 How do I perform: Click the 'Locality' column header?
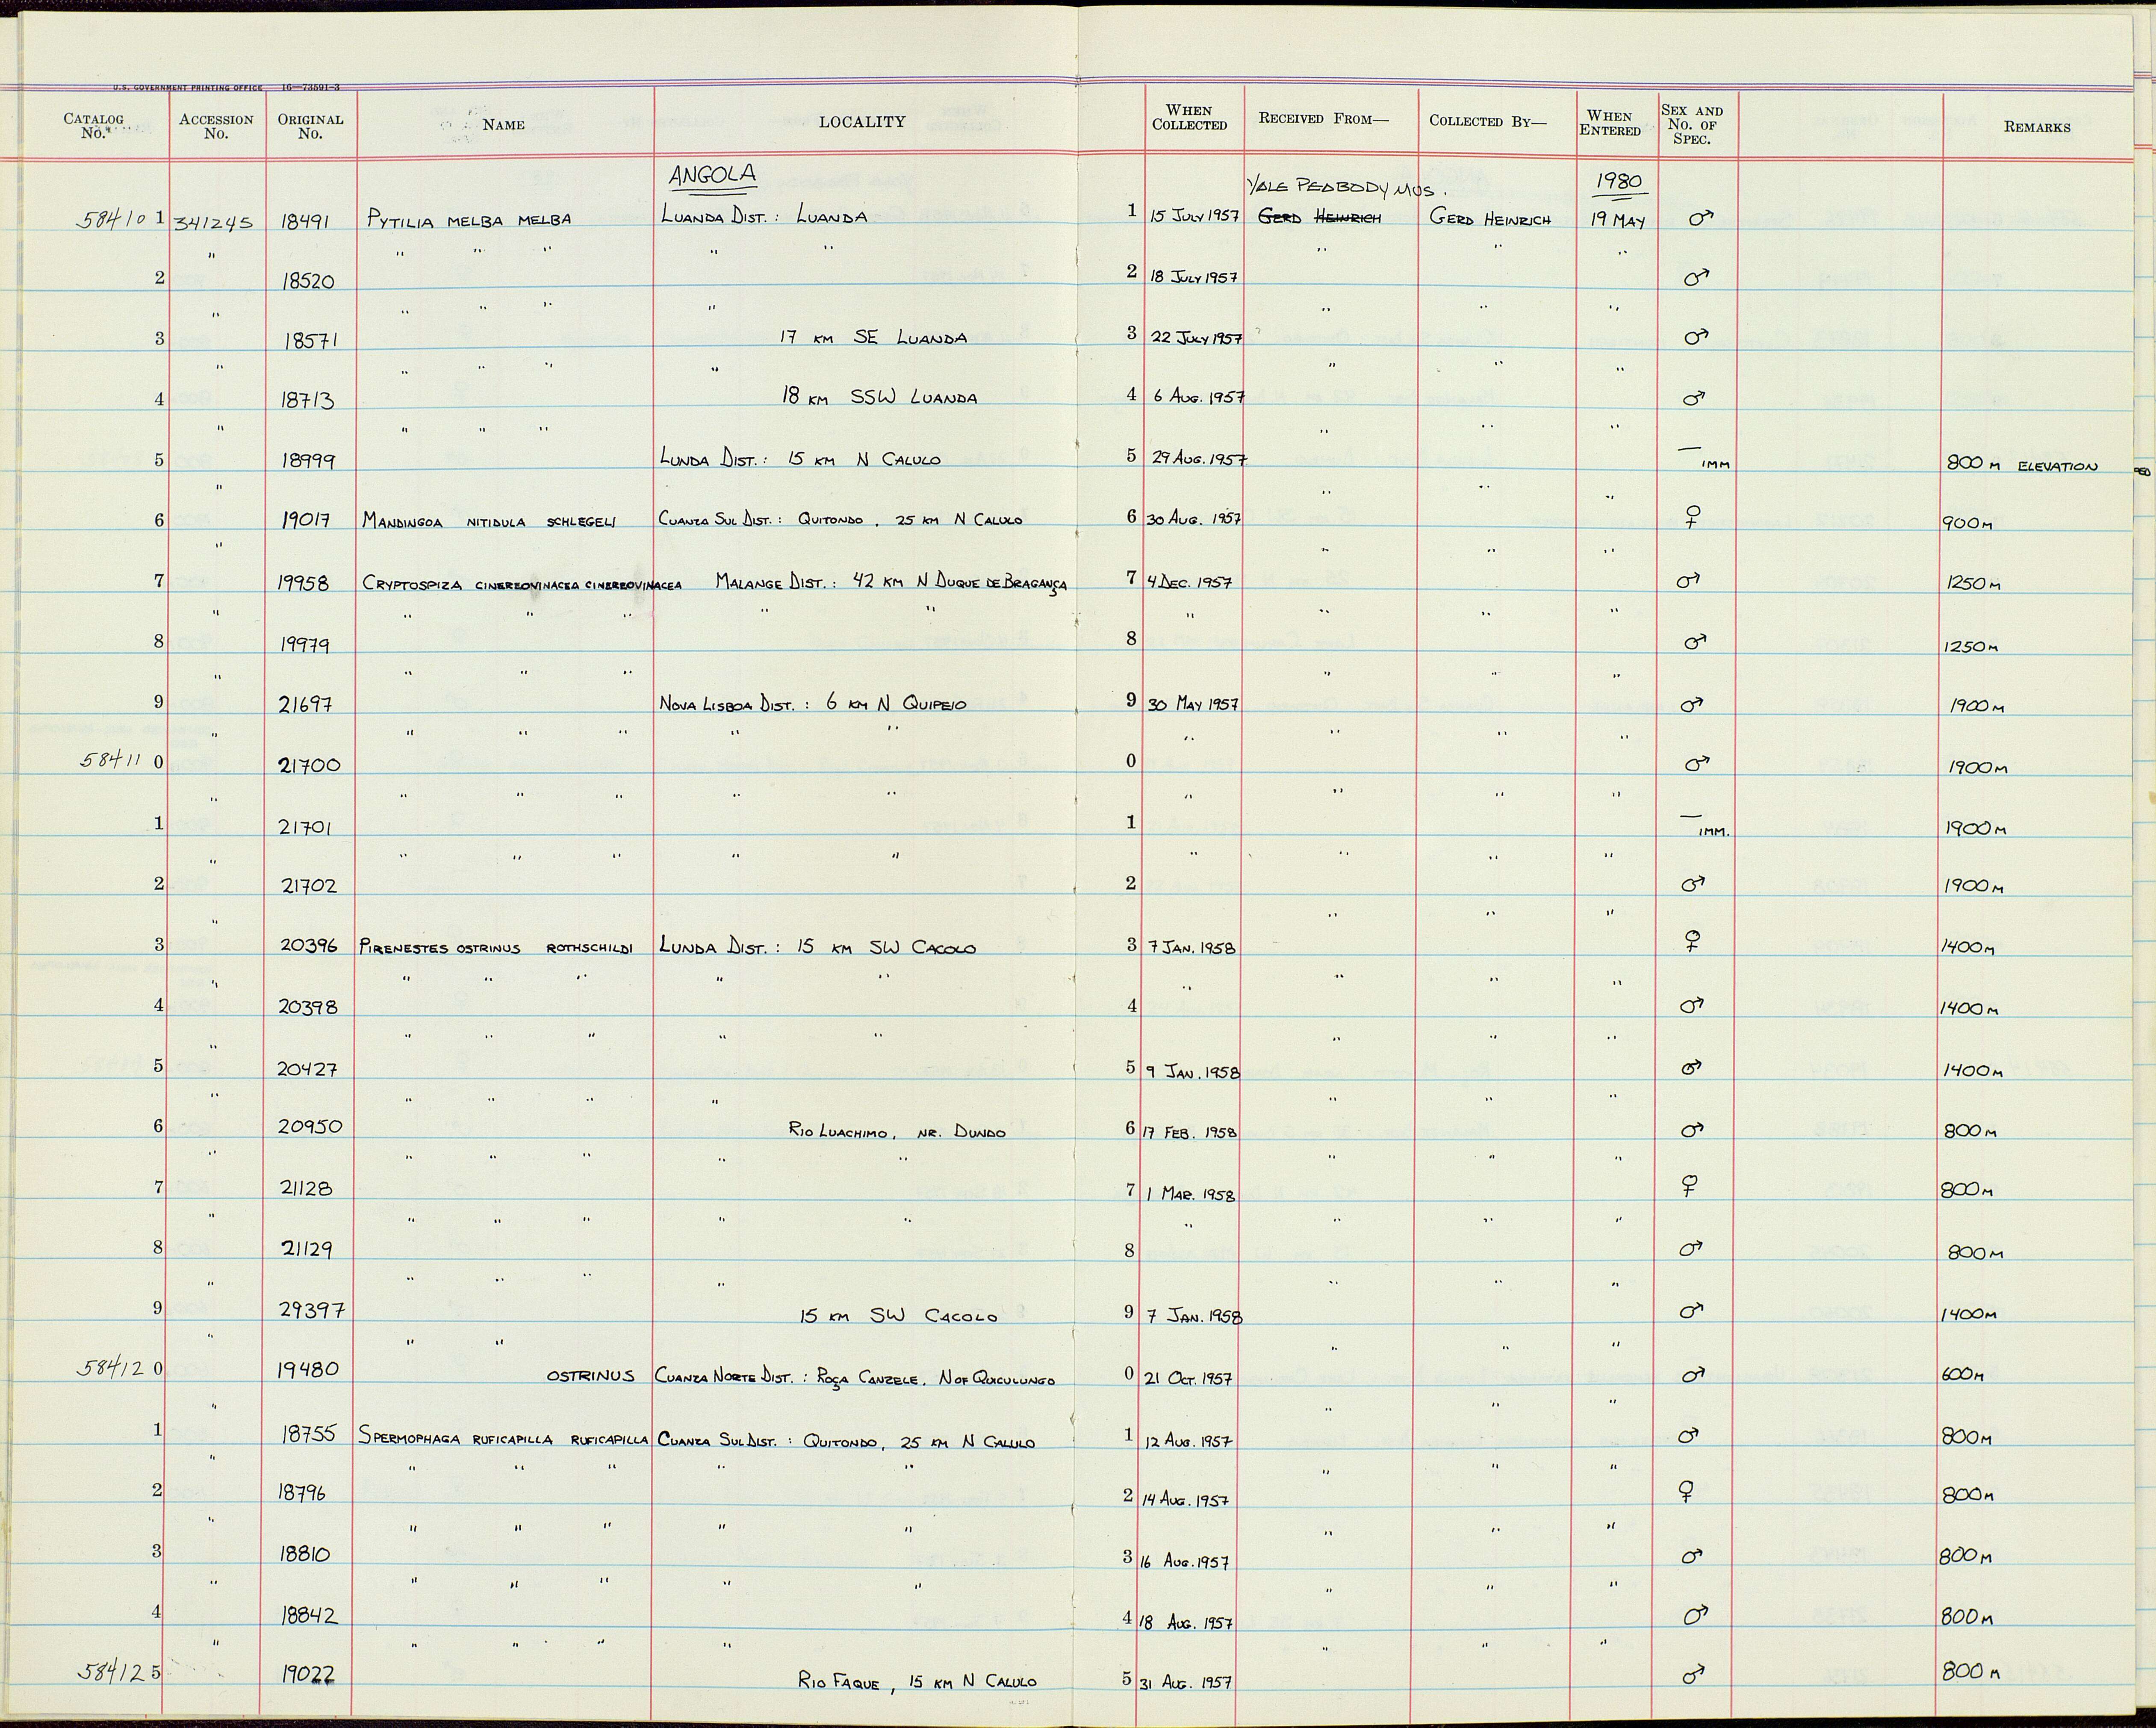point(862,122)
